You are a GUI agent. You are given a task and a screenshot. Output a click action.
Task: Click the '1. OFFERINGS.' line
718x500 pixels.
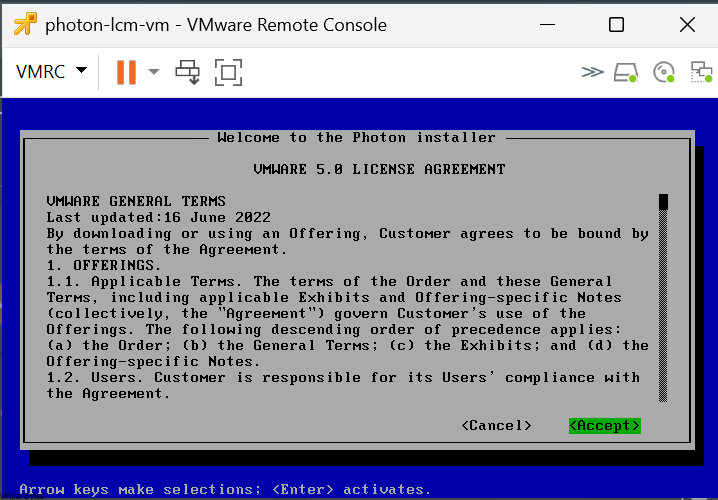103,265
